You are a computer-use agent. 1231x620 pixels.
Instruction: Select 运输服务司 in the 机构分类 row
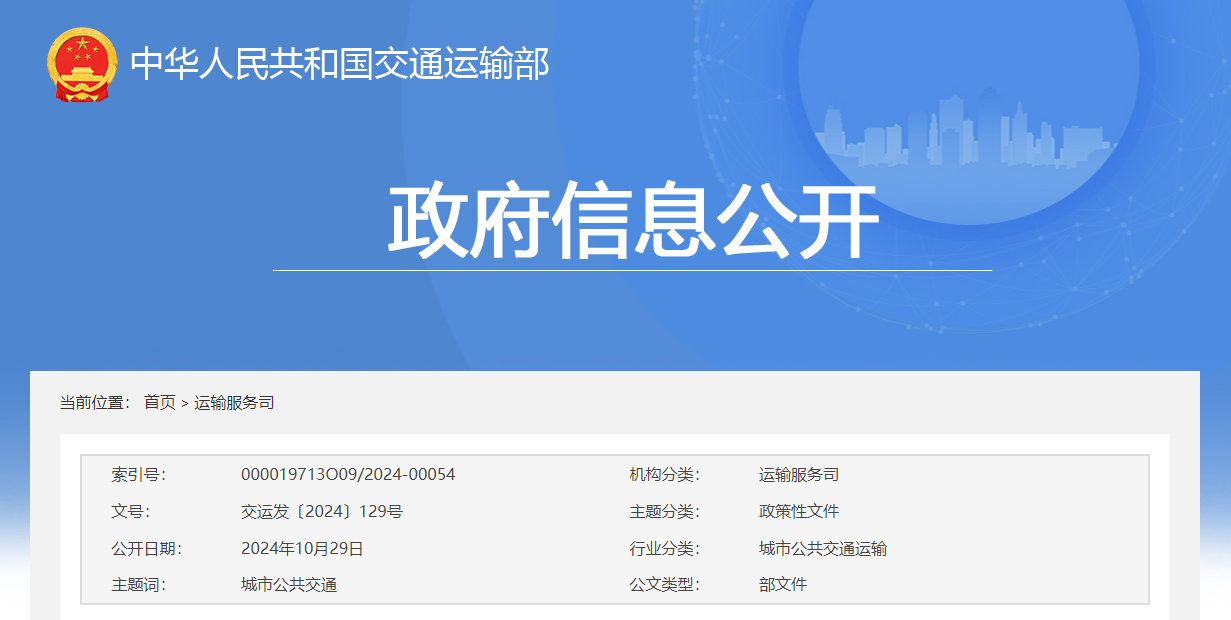pos(799,475)
